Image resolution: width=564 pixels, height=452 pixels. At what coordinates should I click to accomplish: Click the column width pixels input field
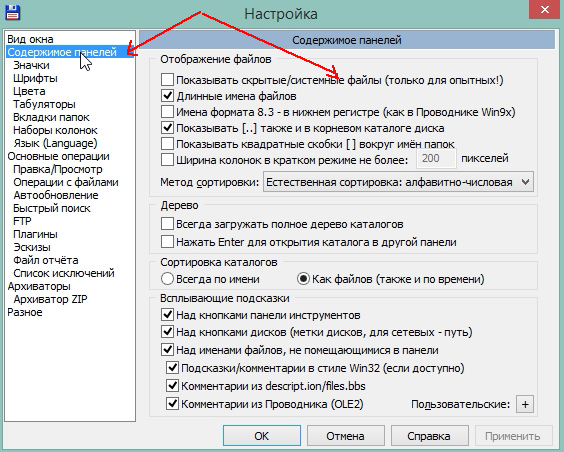coord(436,159)
